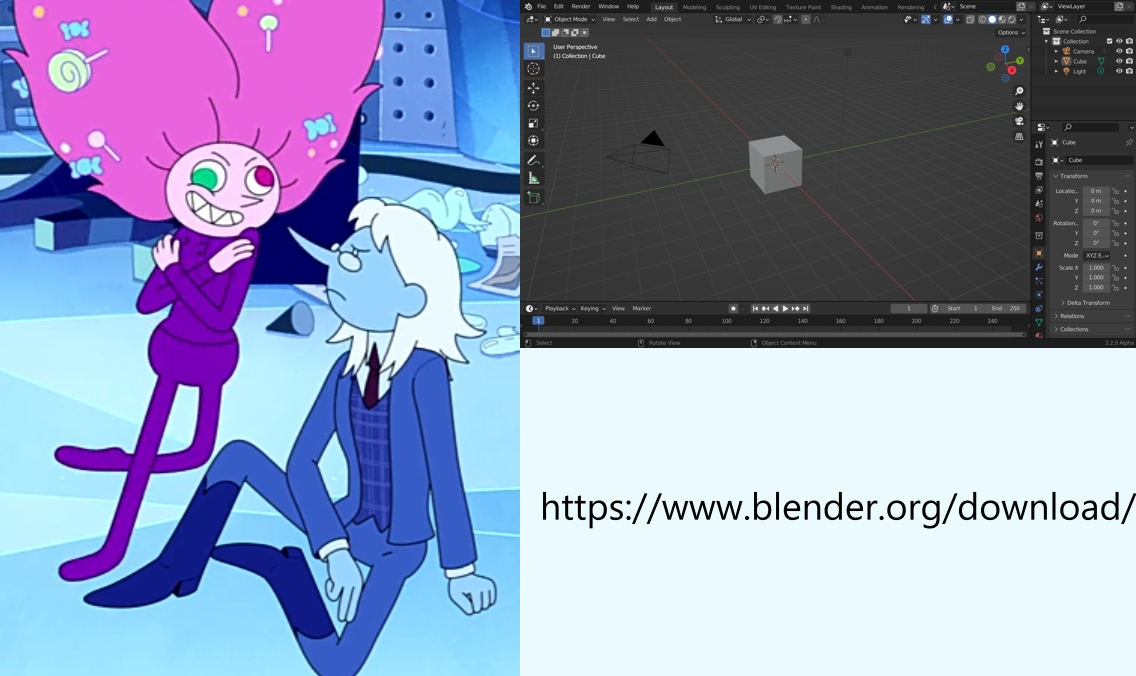Toggle proportional editing button
Viewport: 1136px width, 676px height.
pyautogui.click(x=806, y=20)
